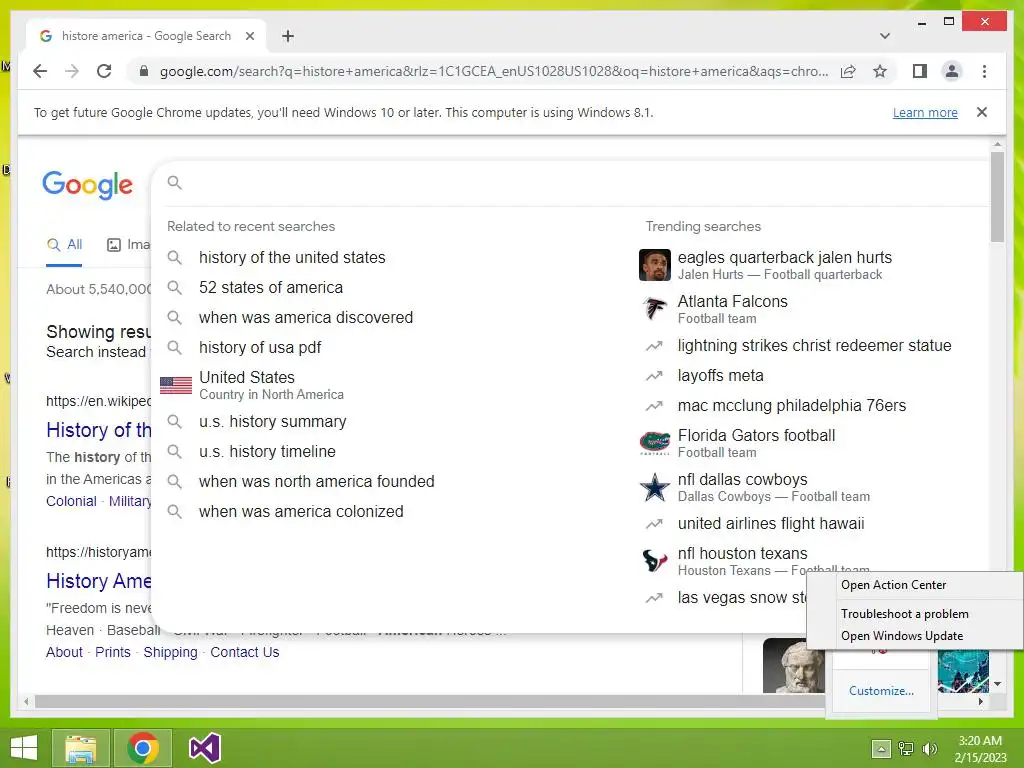Show hidden tray icons arrow
Image resolution: width=1024 pixels, height=768 pixels.
pyautogui.click(x=881, y=749)
